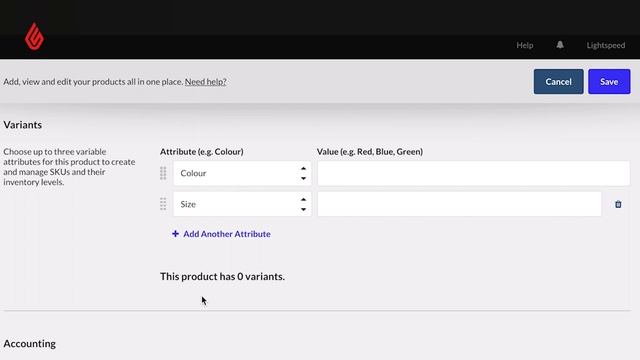Select the 'Value (e.g. Red, Blue, Green)' label
This screenshot has height=360, width=640.
370,151
